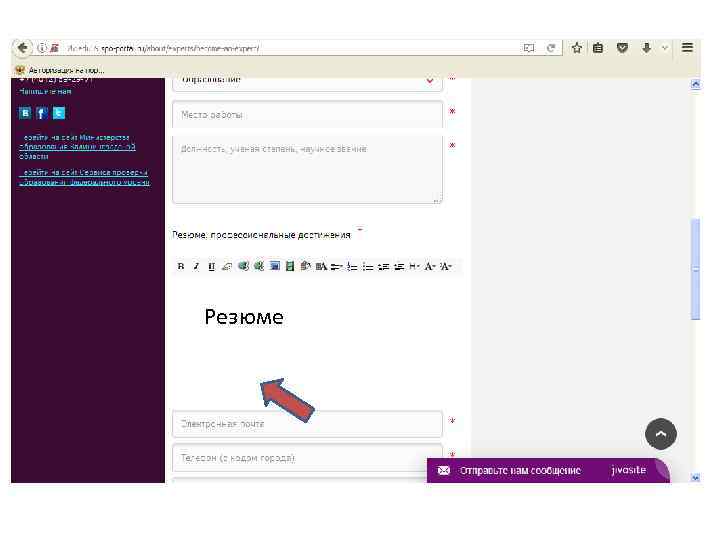Toggle Underline in the resume editor

[x=211, y=266]
